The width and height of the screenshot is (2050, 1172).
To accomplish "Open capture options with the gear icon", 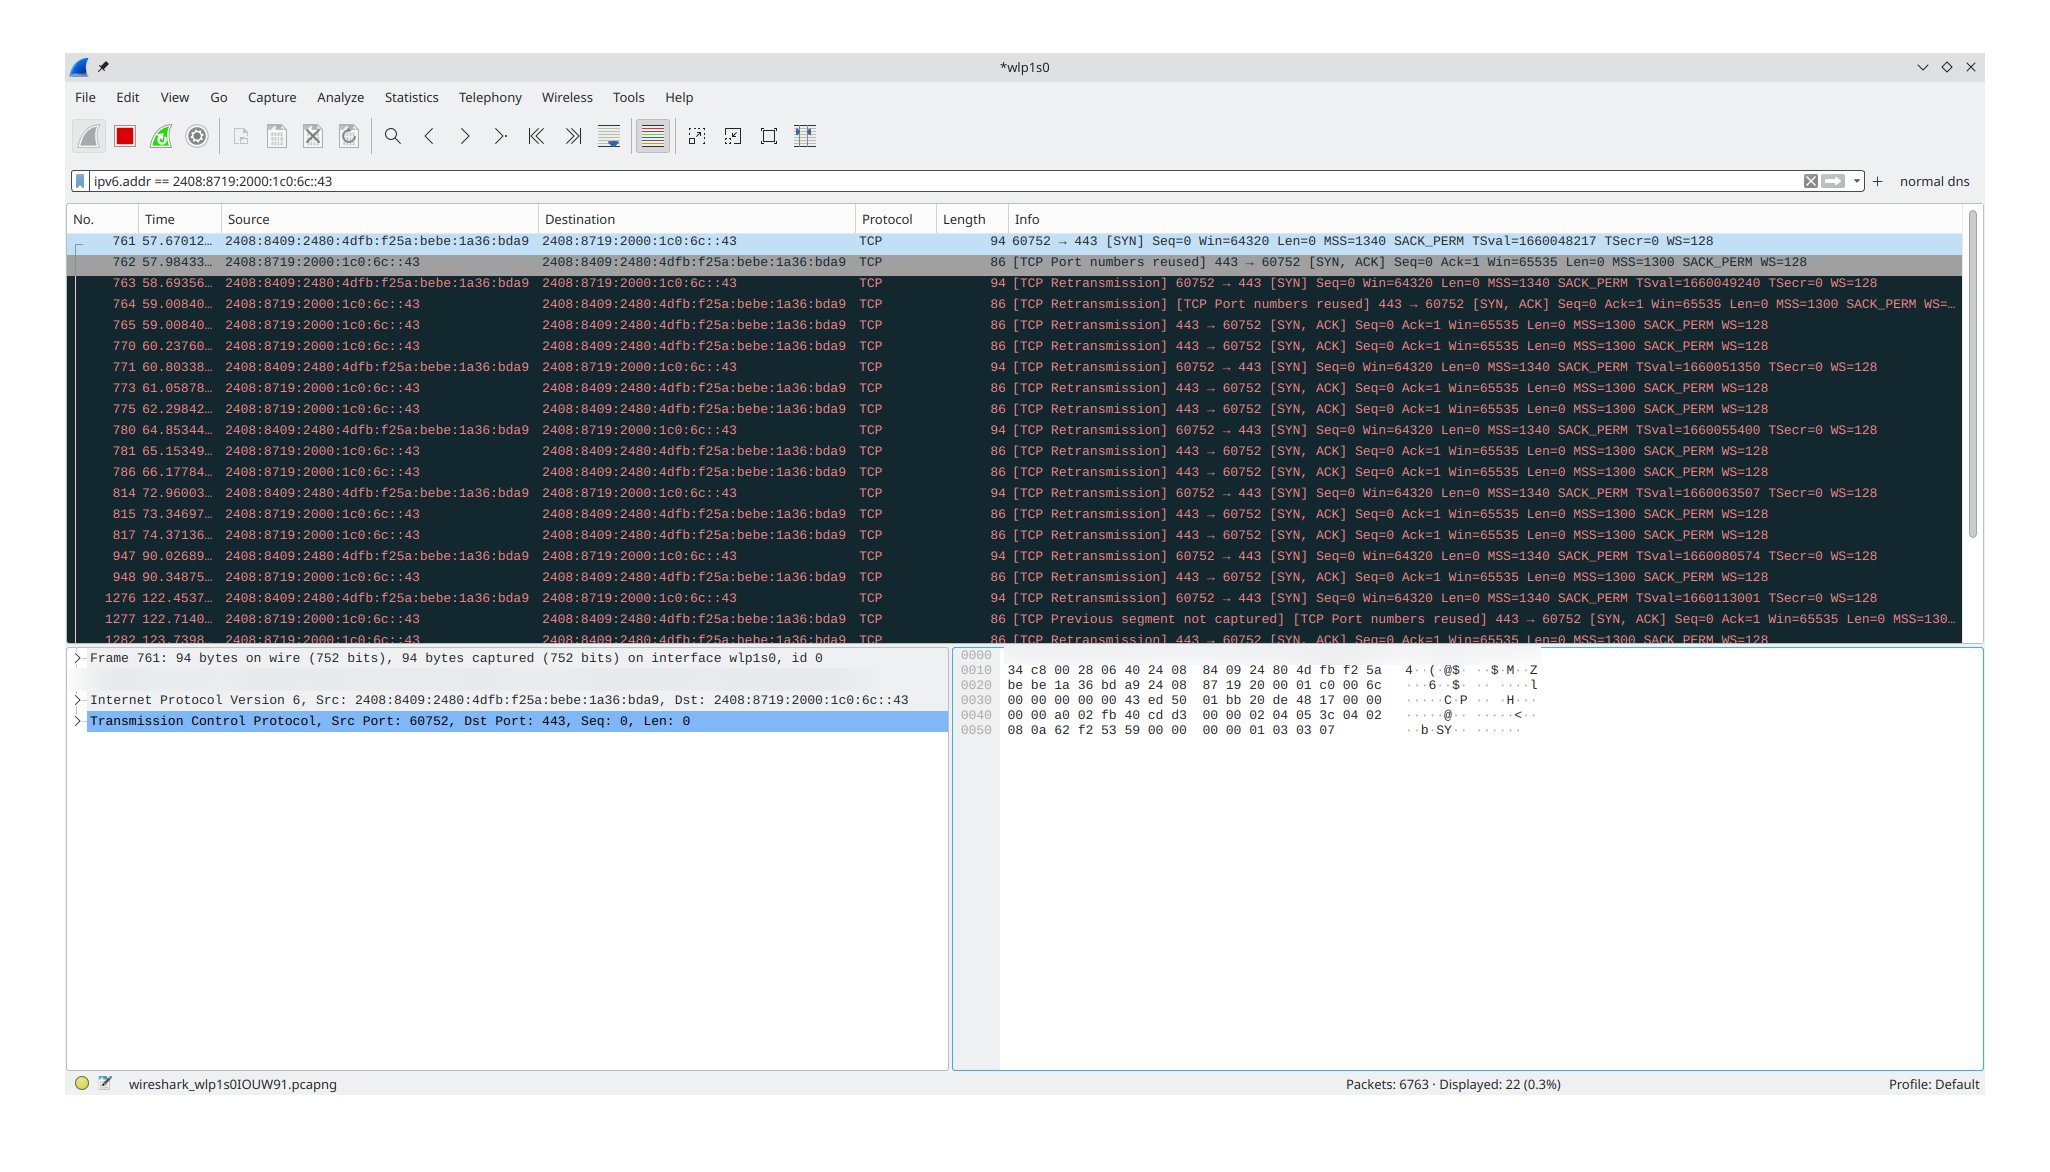I will click(x=197, y=136).
